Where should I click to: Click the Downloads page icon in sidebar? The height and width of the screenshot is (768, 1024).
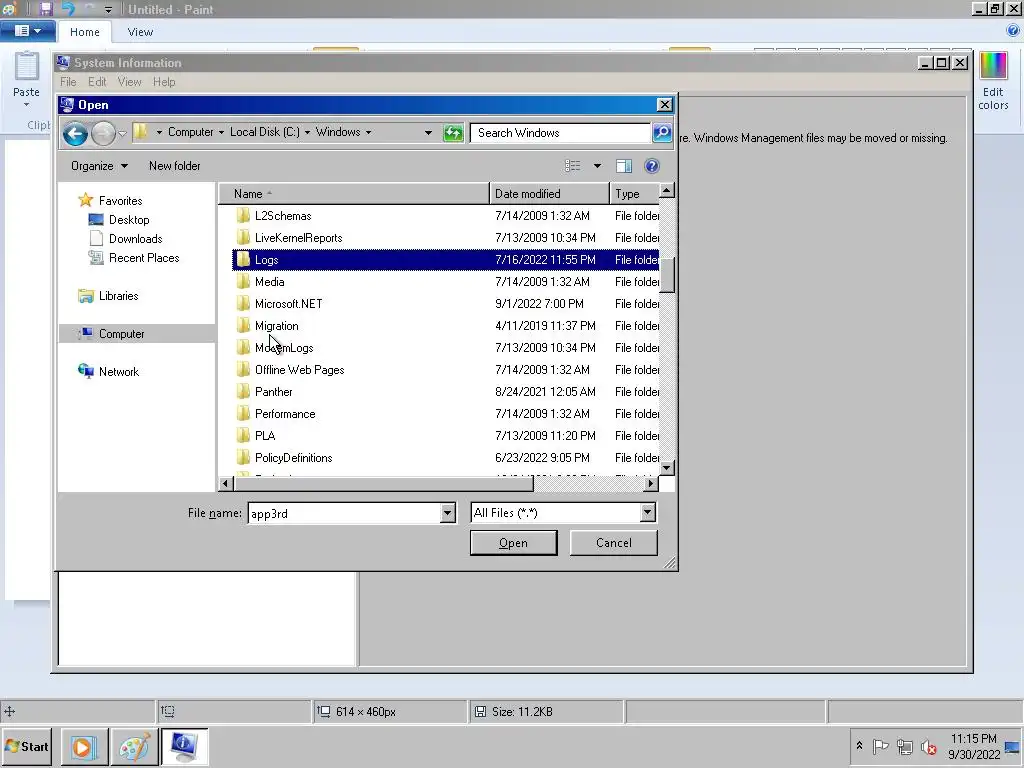click(x=96, y=238)
